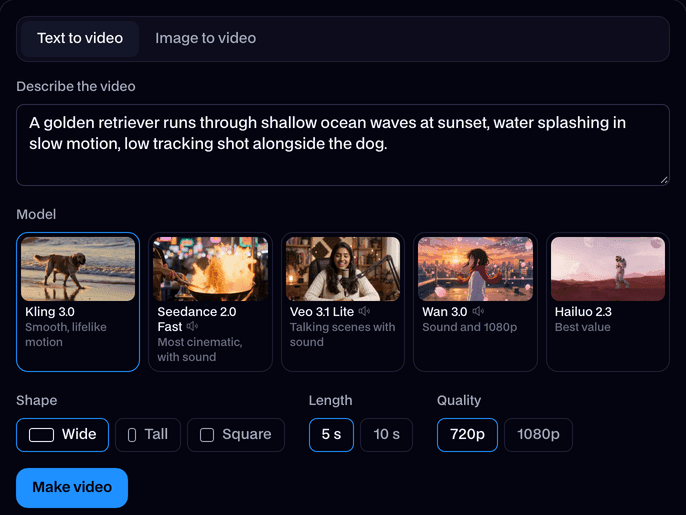Click the flaming wok thumbnail
The width and height of the screenshot is (686, 515).
210,269
